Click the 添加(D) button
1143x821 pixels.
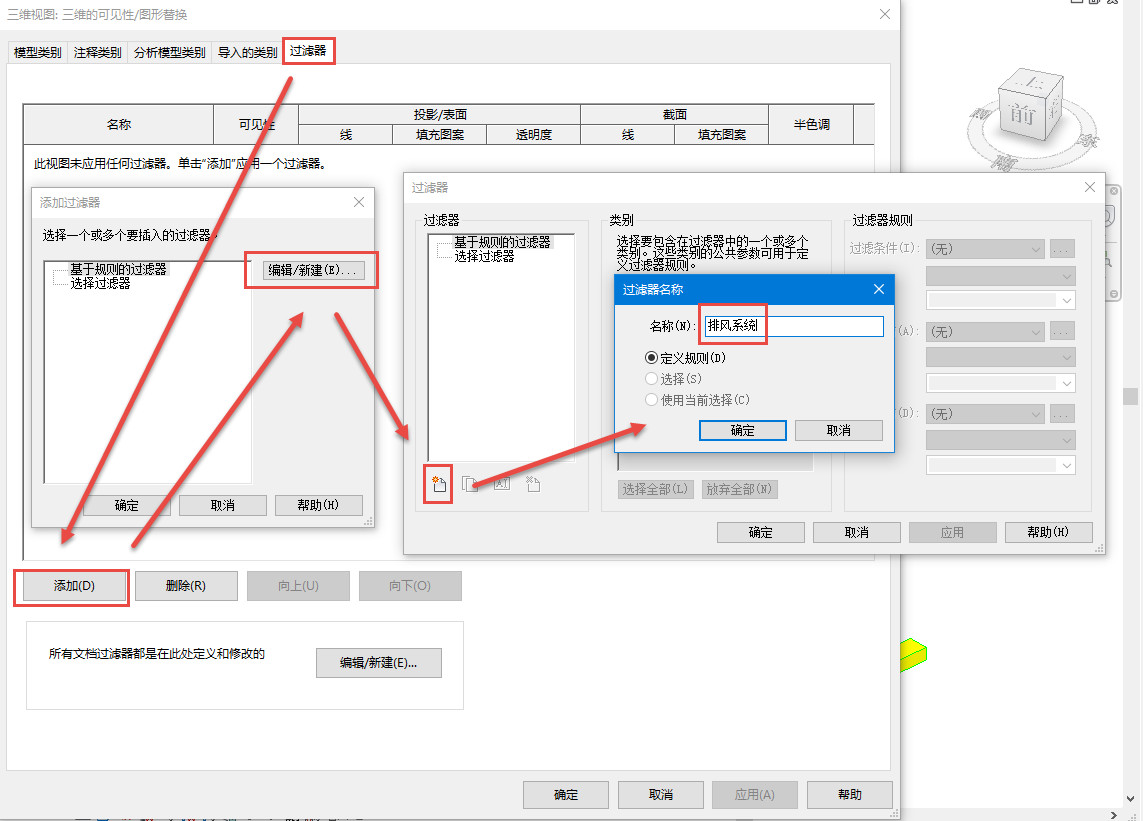click(x=74, y=586)
